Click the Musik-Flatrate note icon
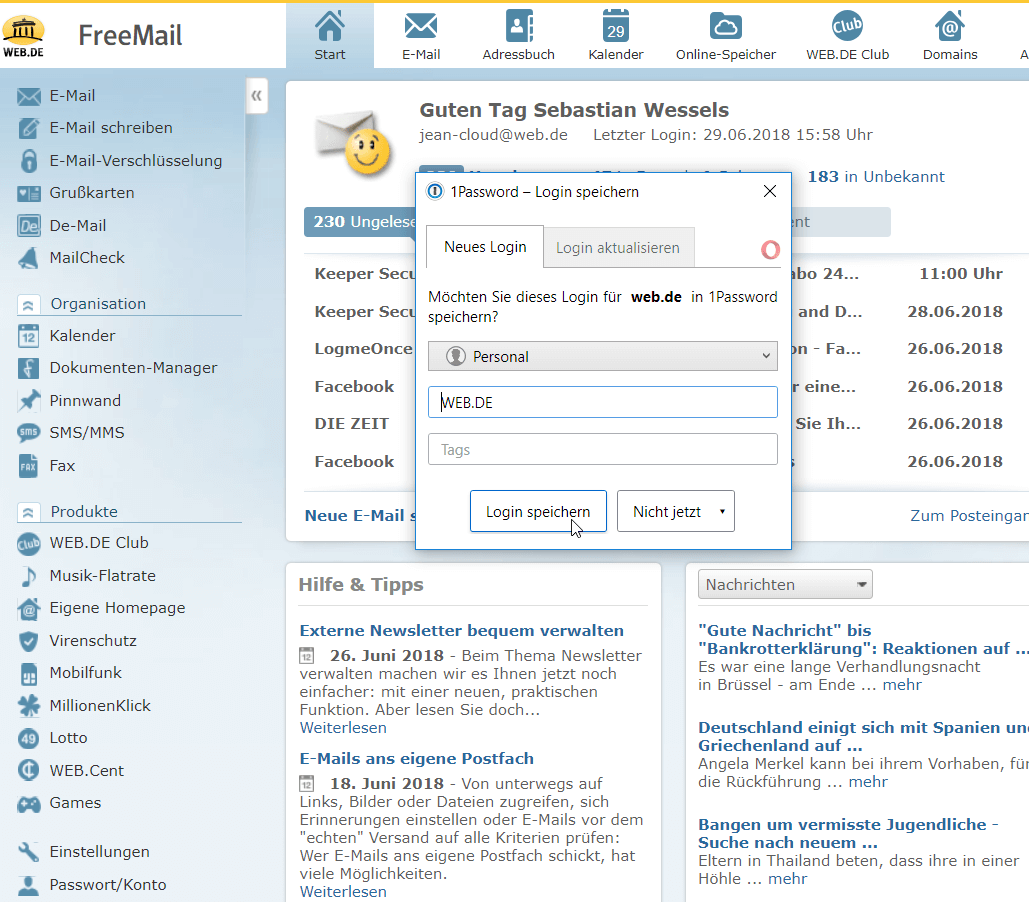Image resolution: width=1029 pixels, height=902 pixels. (x=29, y=576)
